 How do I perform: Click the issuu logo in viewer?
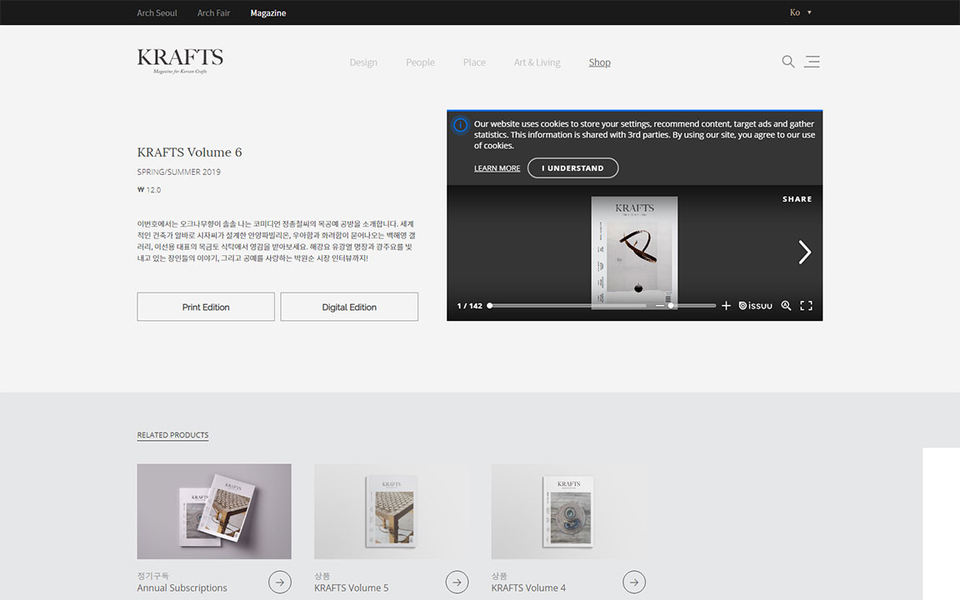[x=755, y=306]
